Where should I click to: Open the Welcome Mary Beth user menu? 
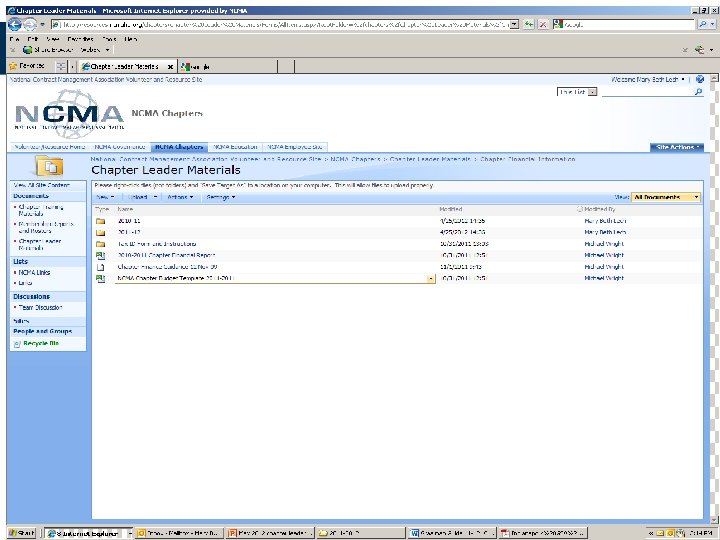point(647,79)
